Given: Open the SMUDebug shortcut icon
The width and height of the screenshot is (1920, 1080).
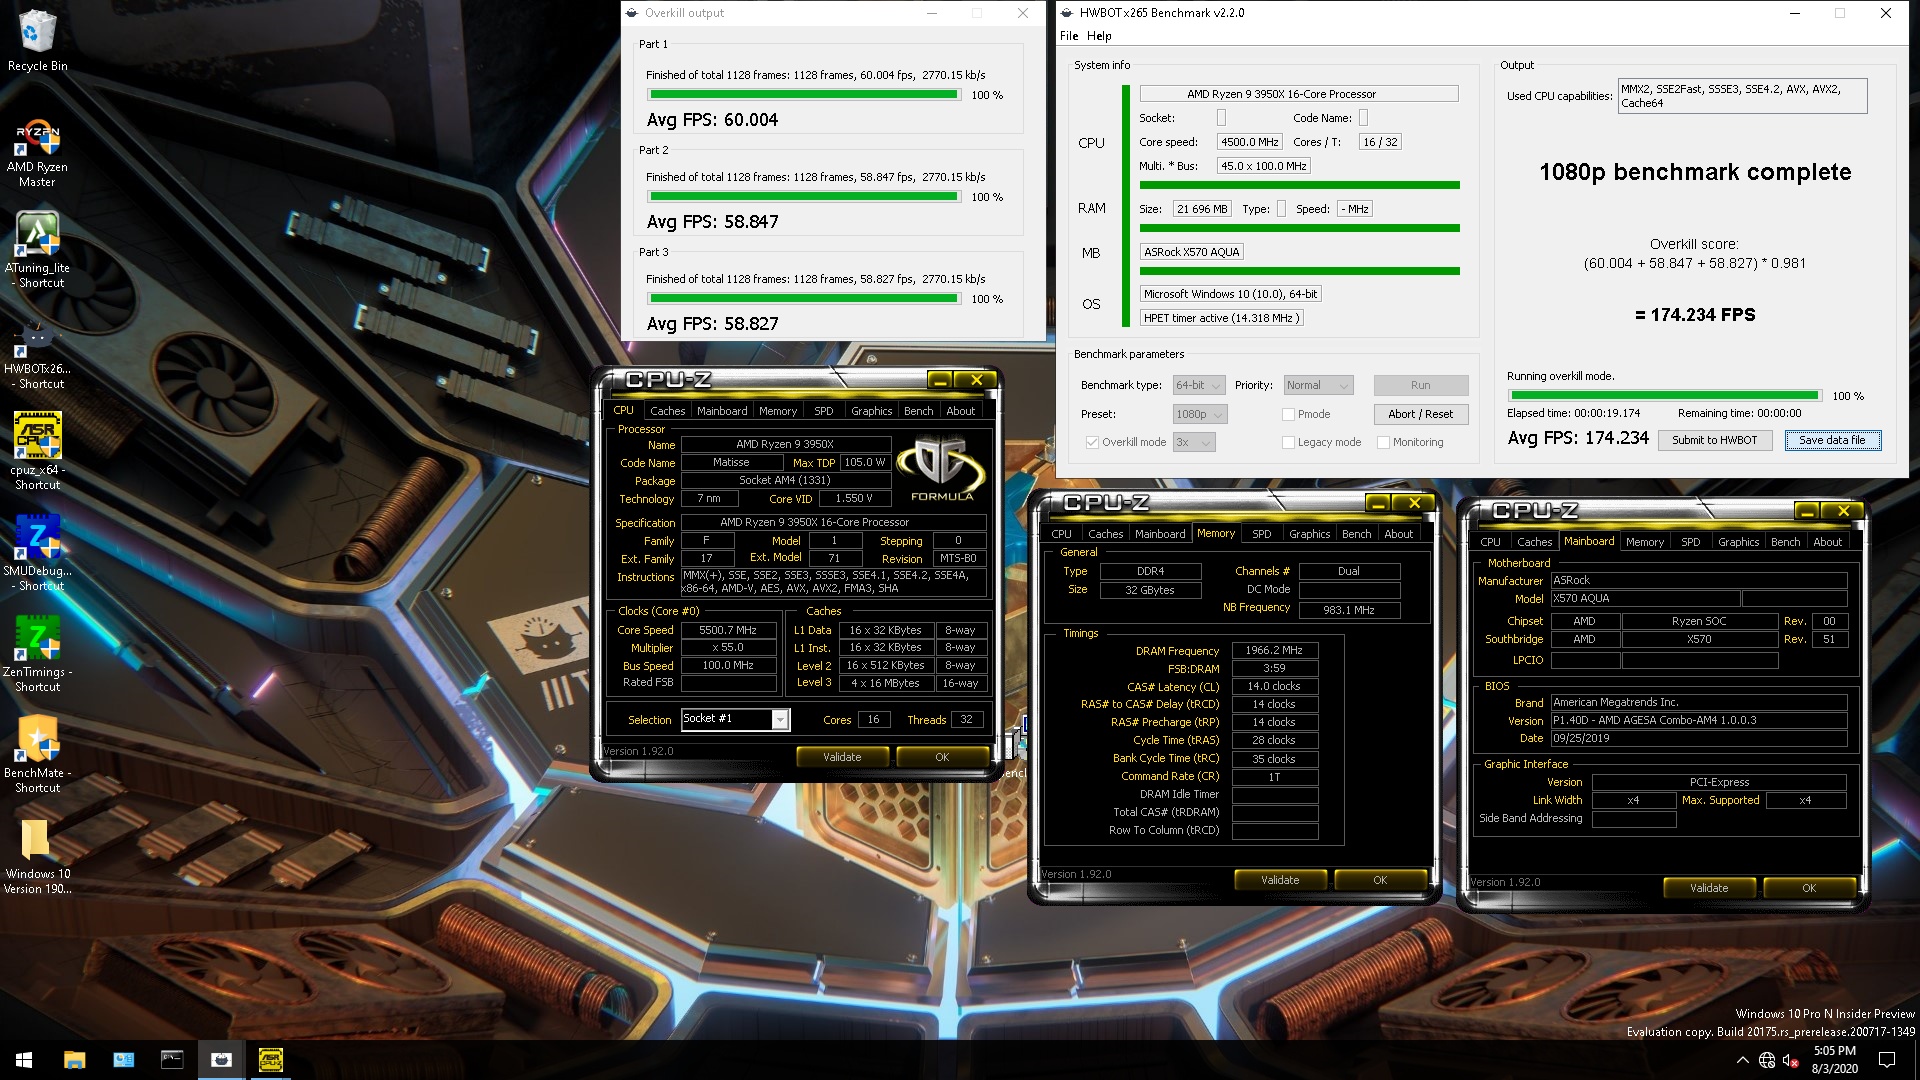Looking at the screenshot, I should [37, 552].
